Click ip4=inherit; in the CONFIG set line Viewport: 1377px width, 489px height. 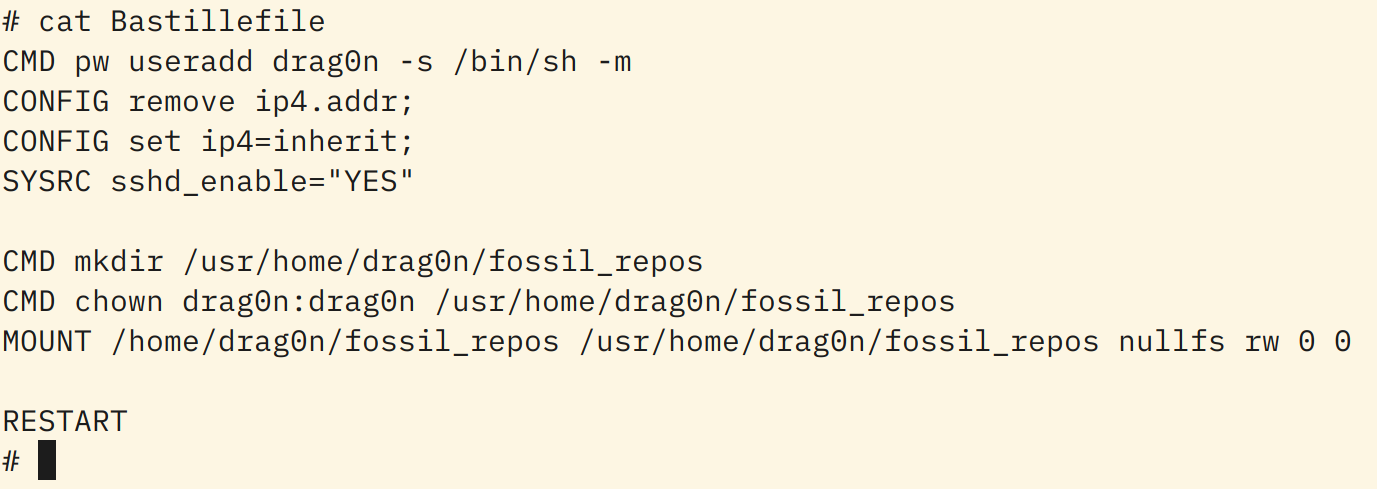(308, 141)
